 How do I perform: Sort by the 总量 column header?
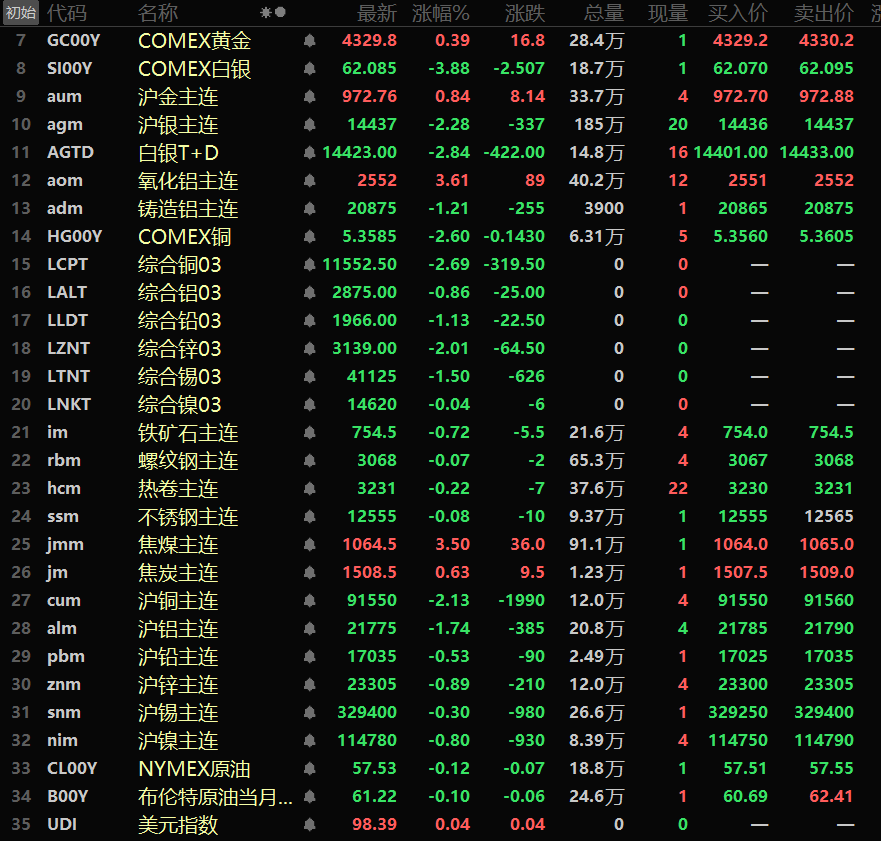pos(604,13)
